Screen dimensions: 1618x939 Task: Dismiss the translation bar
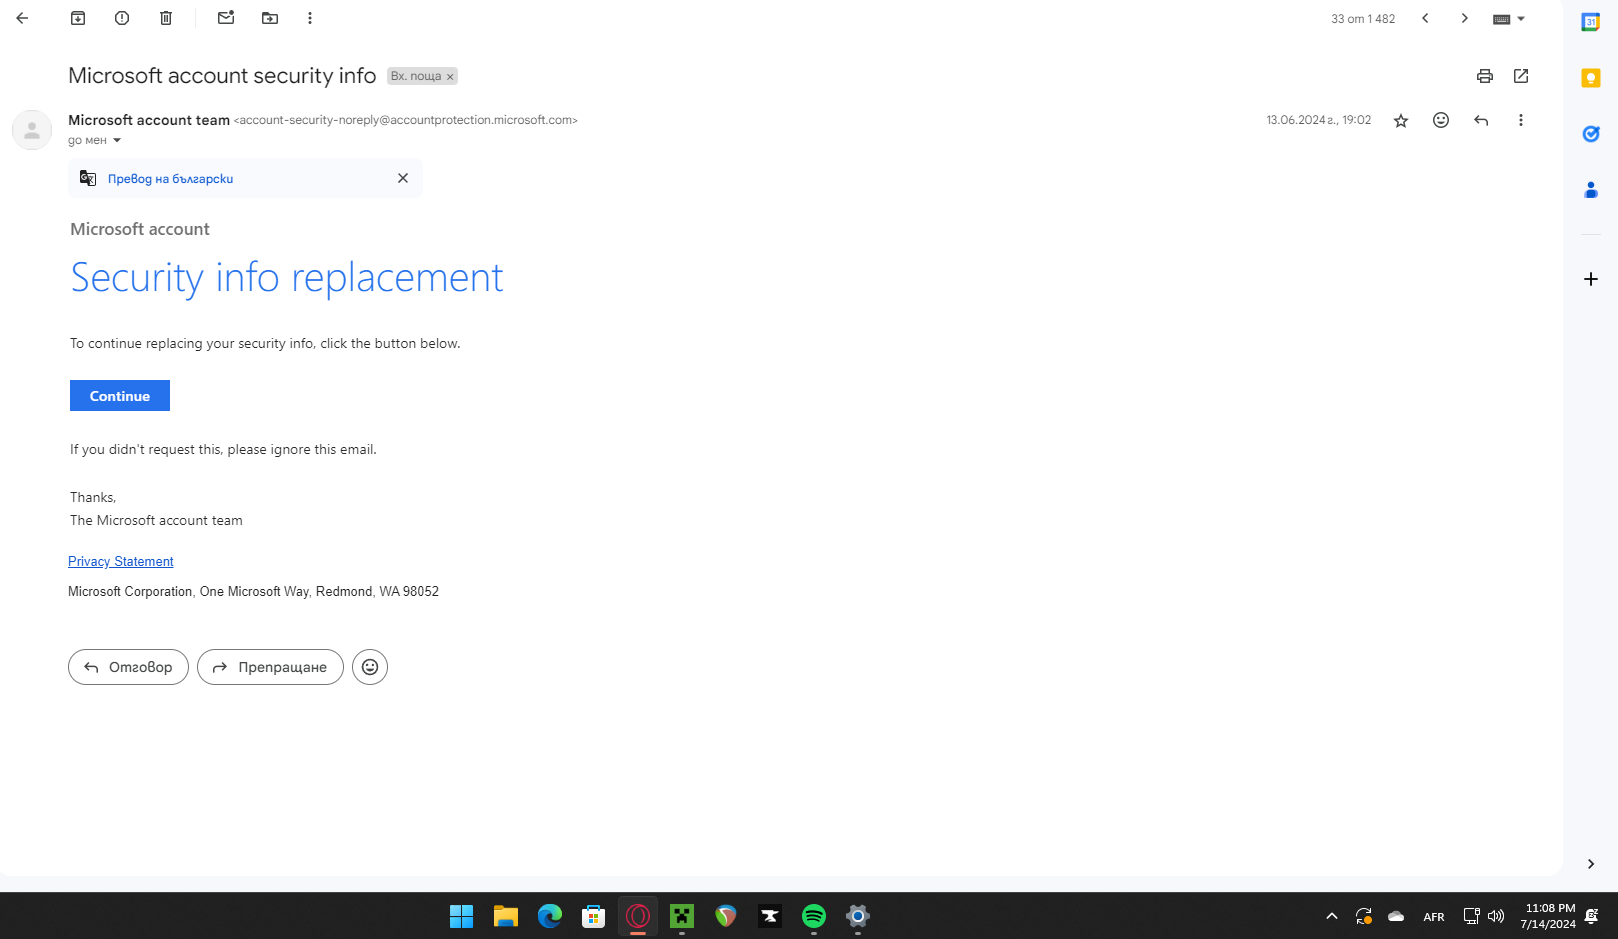tap(403, 178)
